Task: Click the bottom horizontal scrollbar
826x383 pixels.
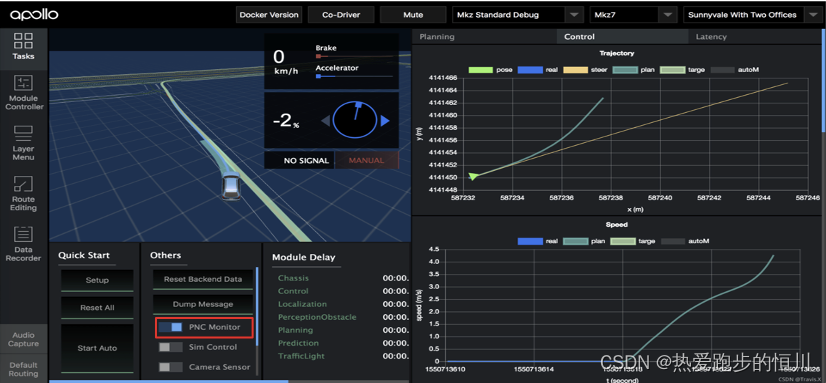Action: tap(169, 381)
